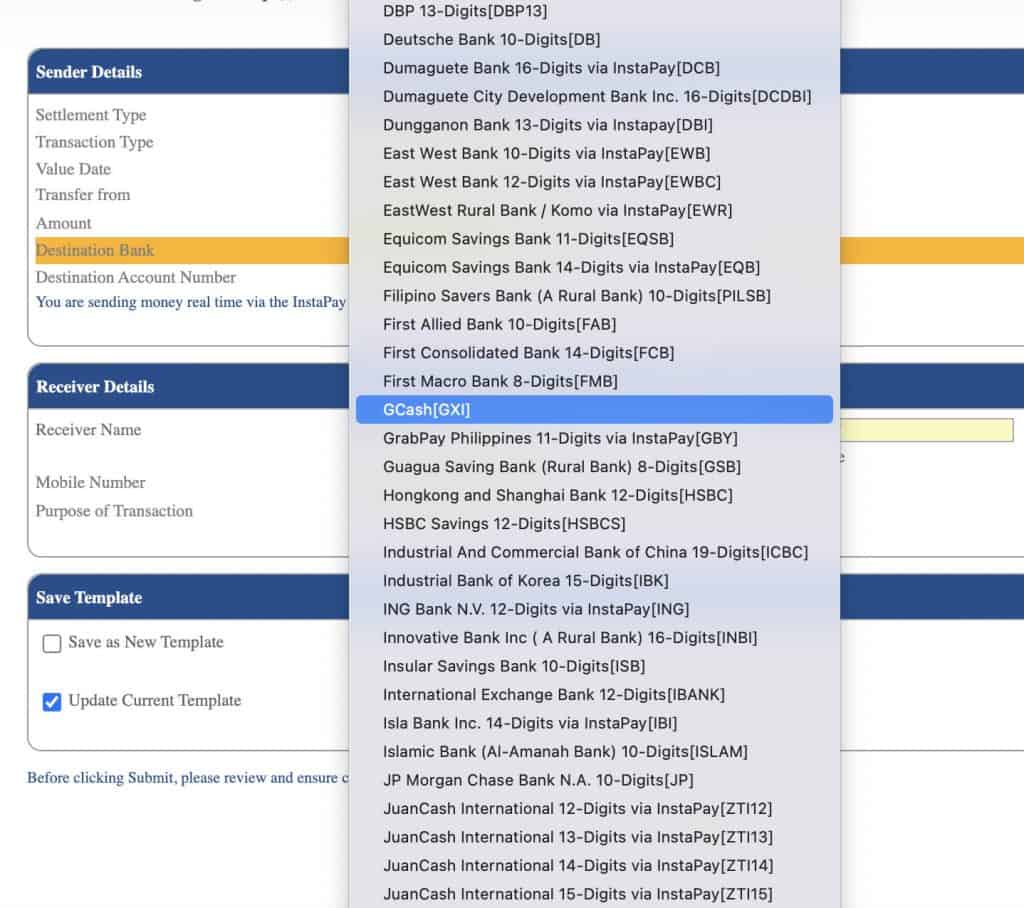Click the yellow Receiver Name input field
Viewport: 1024px width, 908px height.
pos(926,430)
